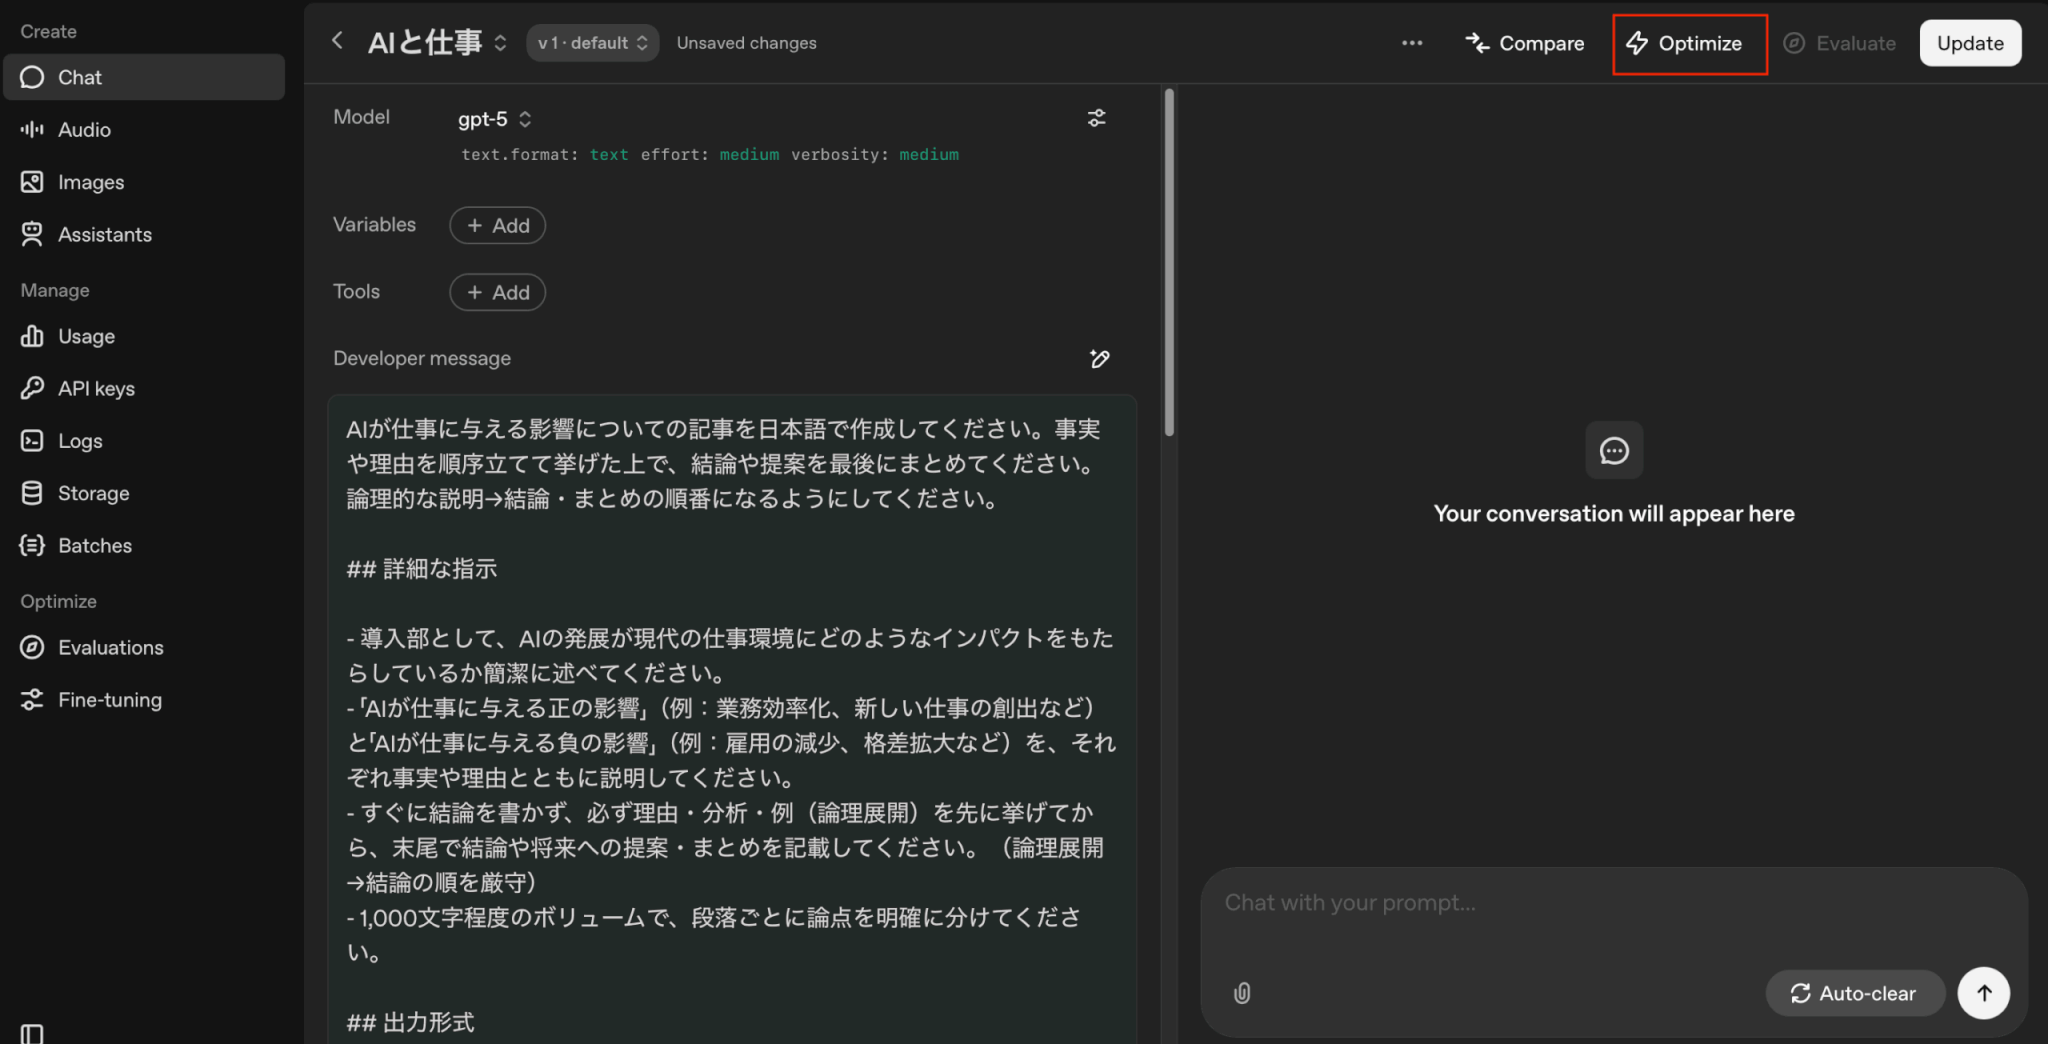Screen dimensions: 2048x1044
Task: Open model settings sliders icon
Action: tap(1096, 118)
